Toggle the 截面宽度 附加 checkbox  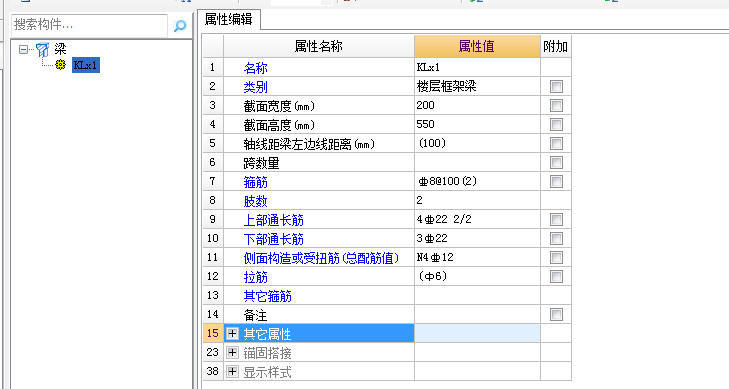point(556,105)
